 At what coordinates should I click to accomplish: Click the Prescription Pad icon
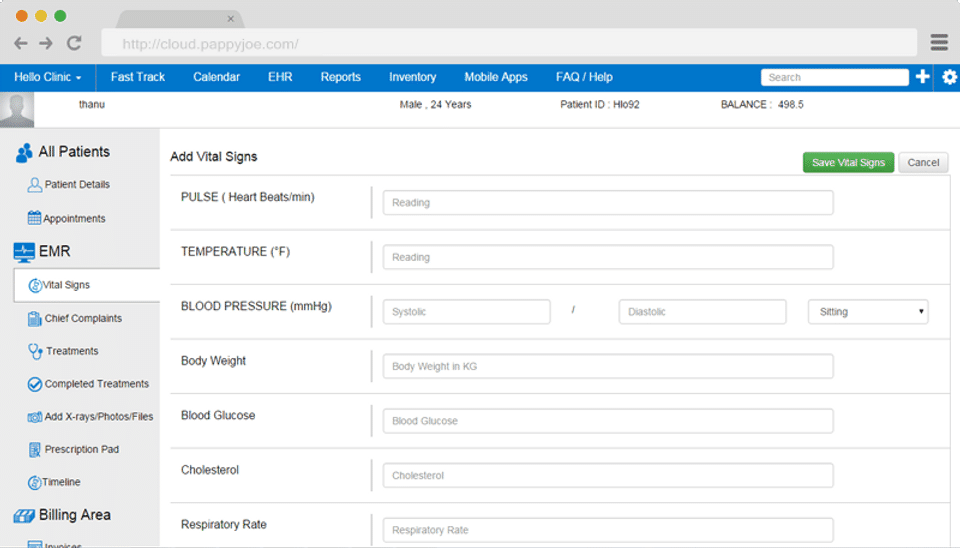point(34,450)
